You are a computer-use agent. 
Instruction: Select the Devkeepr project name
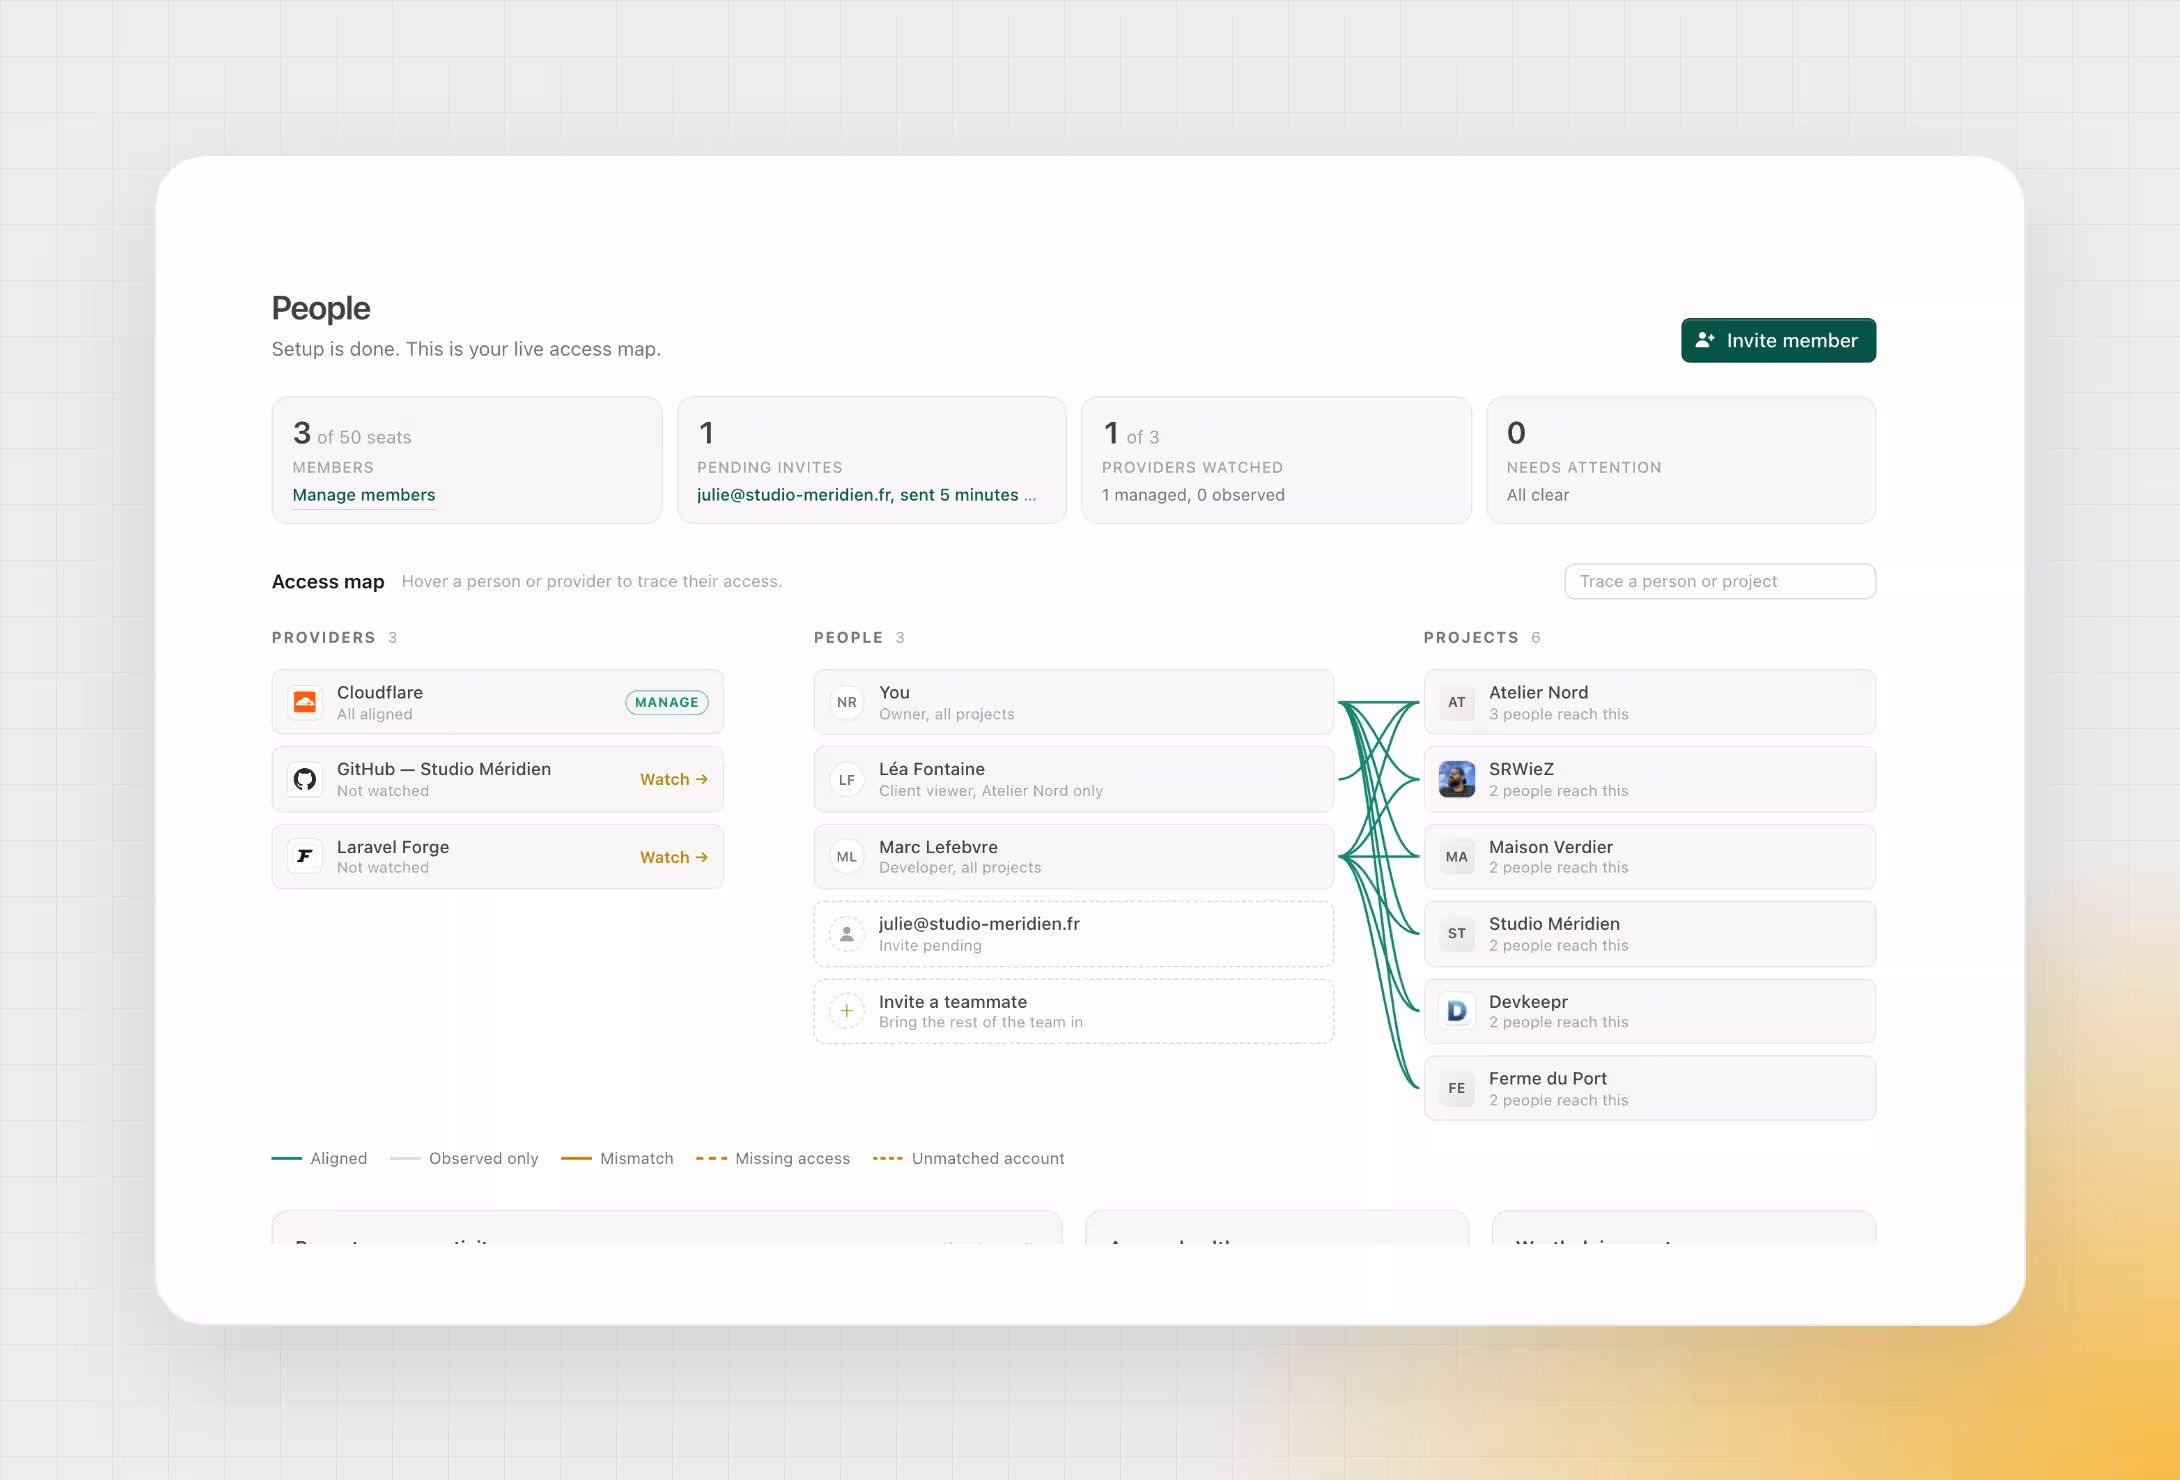[1528, 1002]
